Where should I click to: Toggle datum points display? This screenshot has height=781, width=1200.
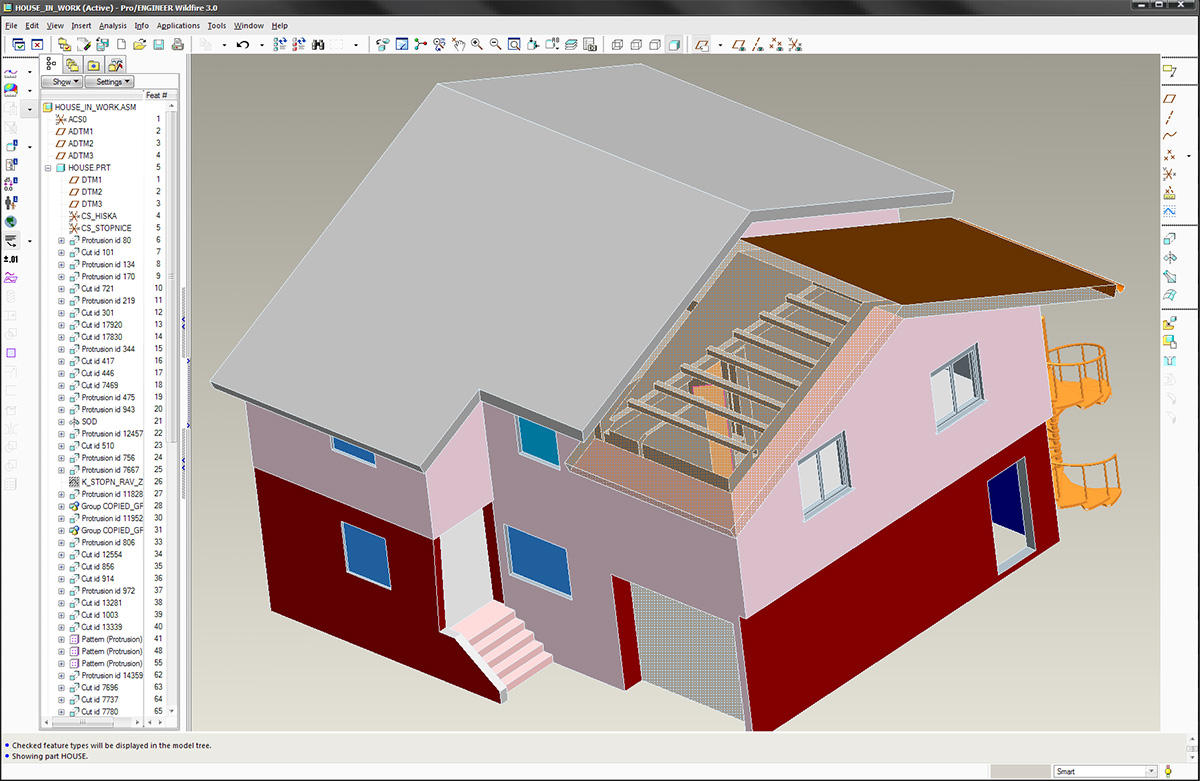[776, 44]
